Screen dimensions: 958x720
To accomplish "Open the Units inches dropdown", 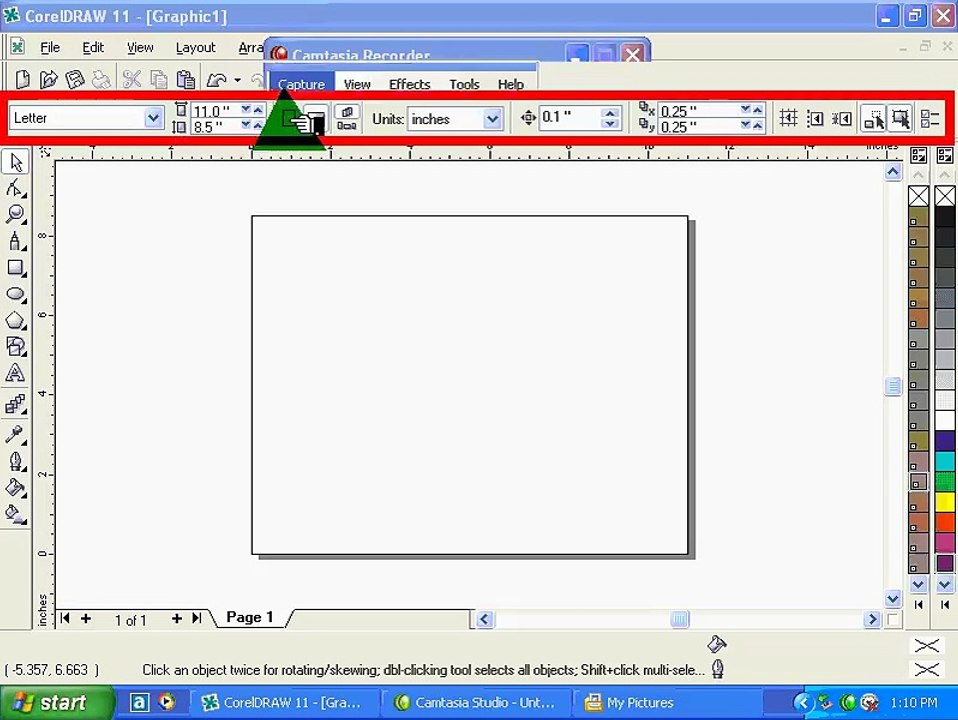I will (492, 119).
